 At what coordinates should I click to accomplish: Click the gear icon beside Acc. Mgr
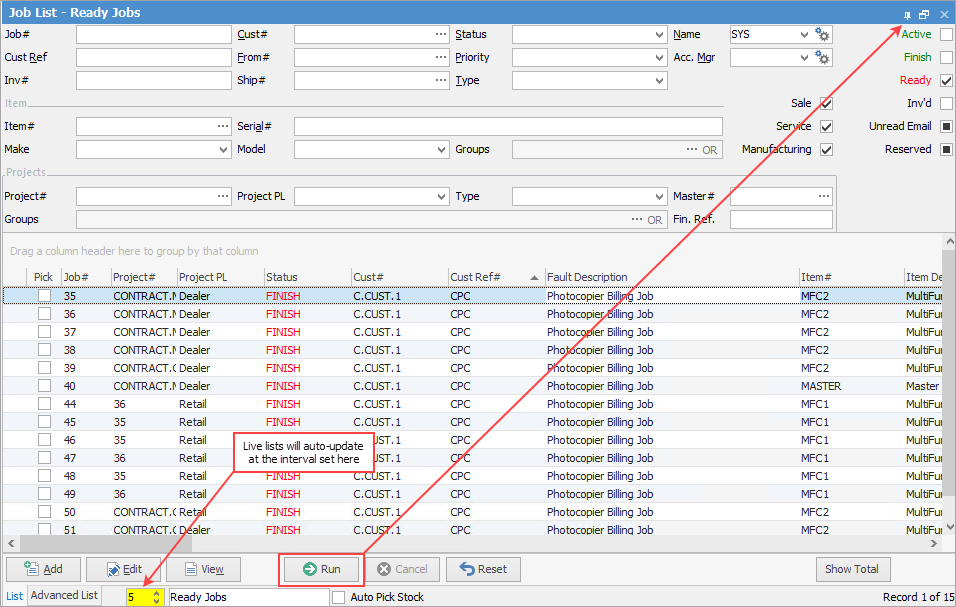[x=822, y=58]
